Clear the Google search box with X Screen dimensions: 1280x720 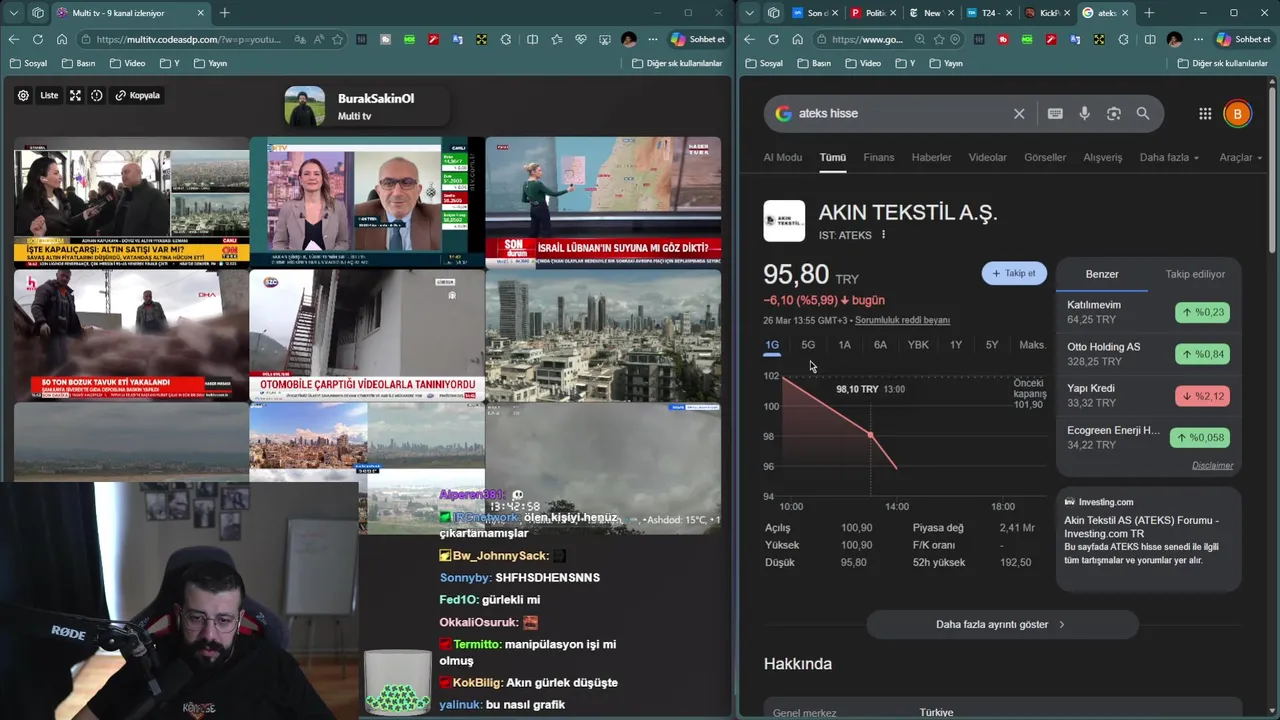pos(1019,114)
